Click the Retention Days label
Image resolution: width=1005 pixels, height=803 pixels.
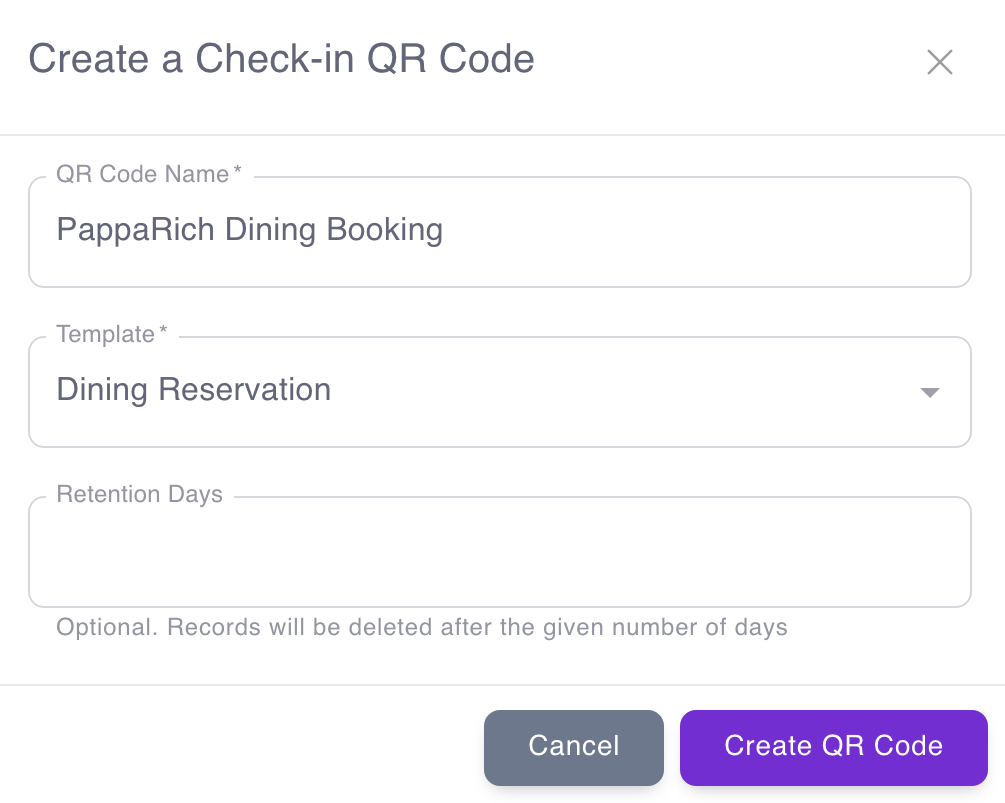[139, 494]
